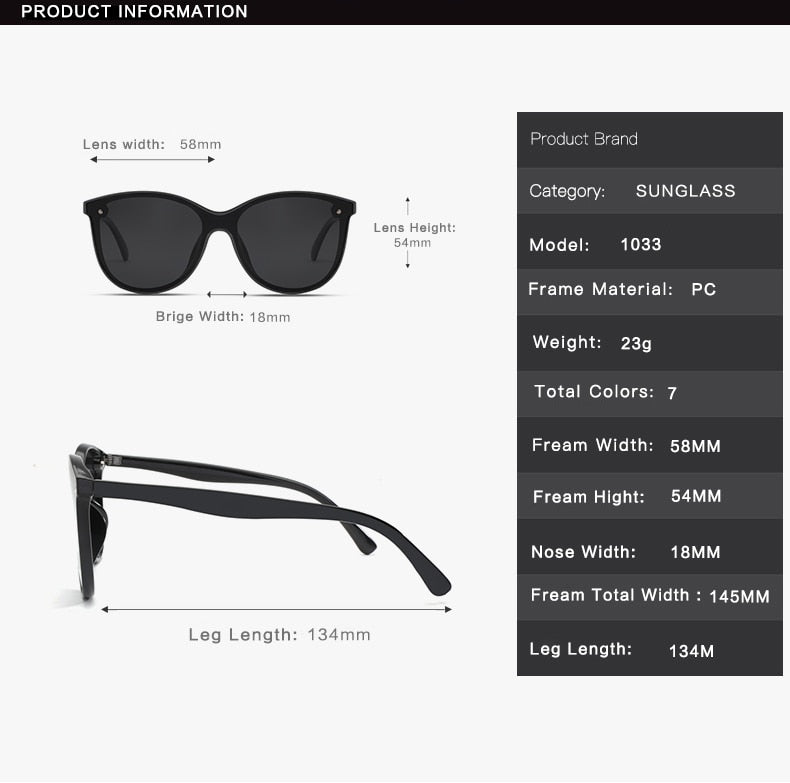This screenshot has height=783, width=790.
Task: Click the side-view sunglasses image
Action: pyautogui.click(x=259, y=521)
